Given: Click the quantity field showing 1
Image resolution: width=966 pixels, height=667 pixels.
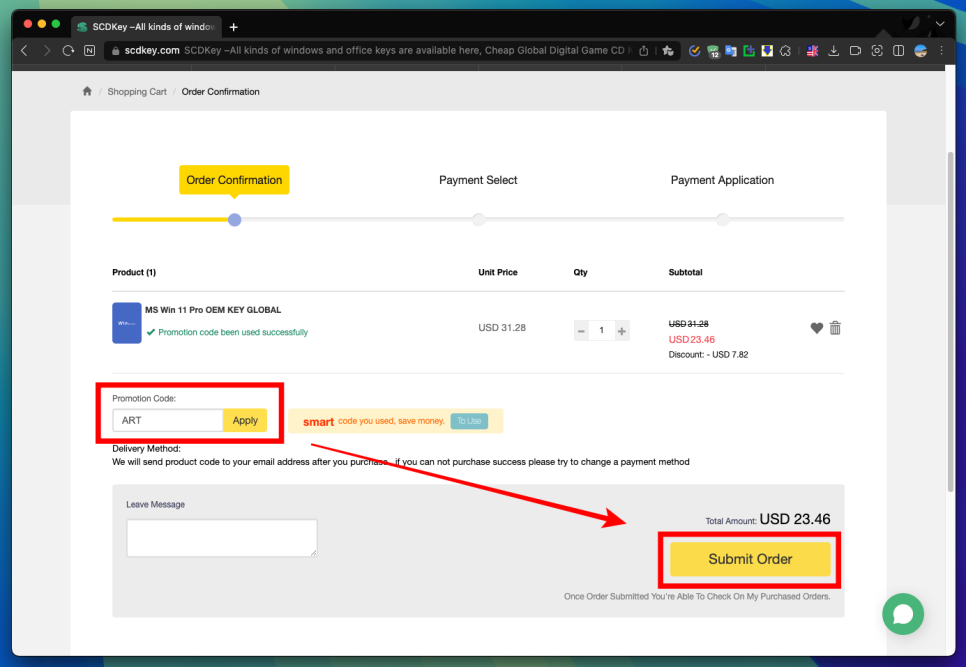Looking at the screenshot, I should (601, 331).
